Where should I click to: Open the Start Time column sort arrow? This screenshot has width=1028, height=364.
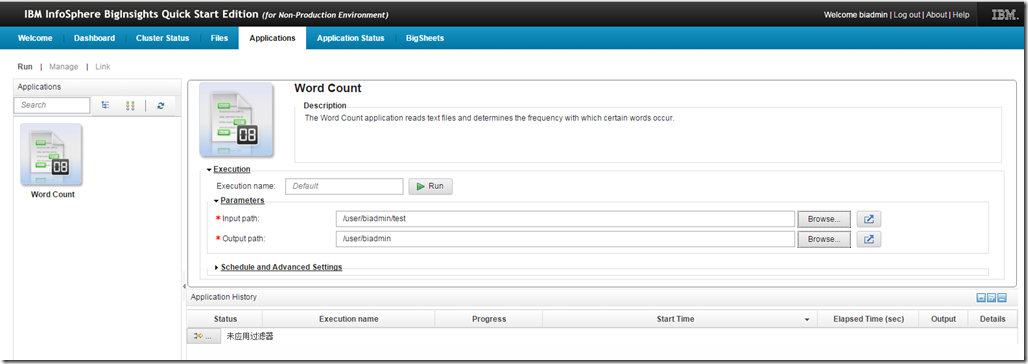coord(806,319)
